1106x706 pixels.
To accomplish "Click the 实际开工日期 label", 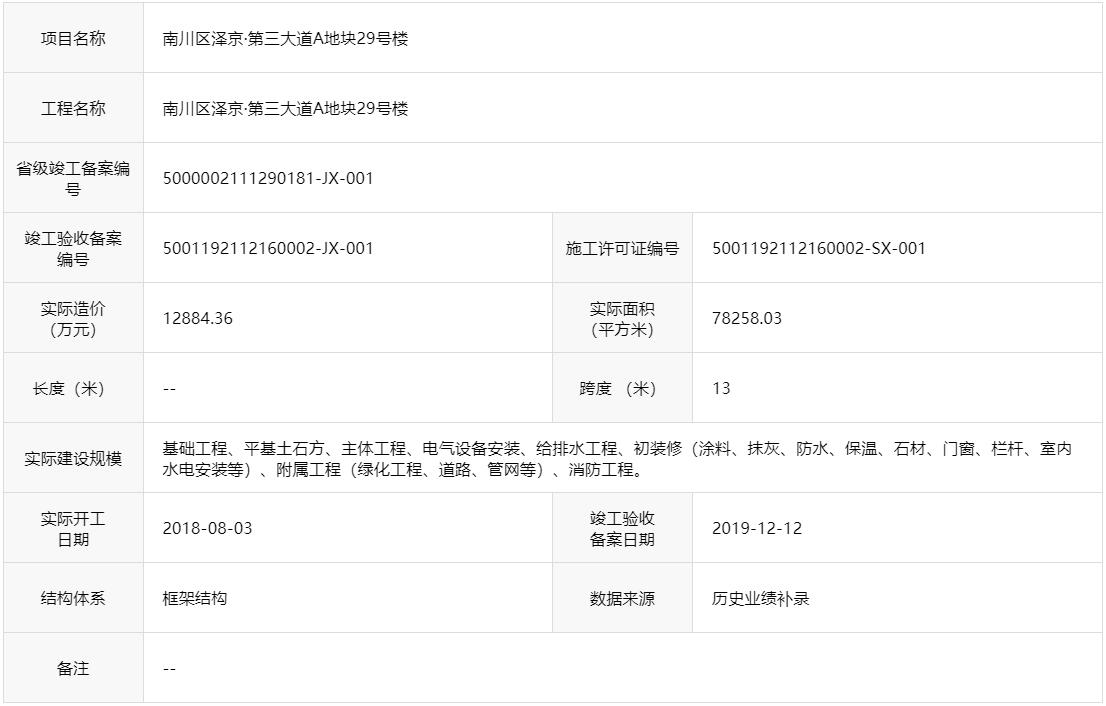I will coord(73,529).
